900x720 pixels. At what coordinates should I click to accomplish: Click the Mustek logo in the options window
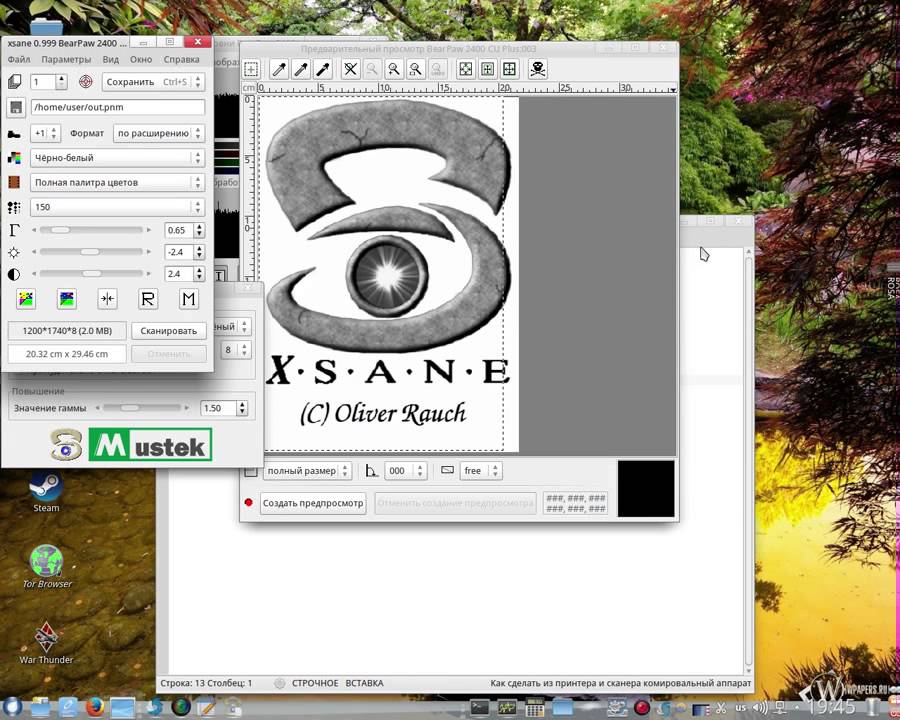pos(150,444)
